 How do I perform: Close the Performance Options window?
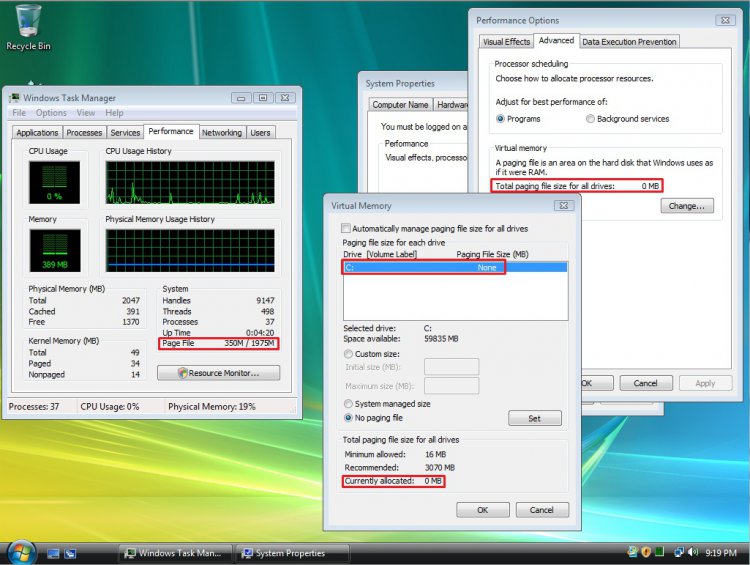click(x=725, y=20)
